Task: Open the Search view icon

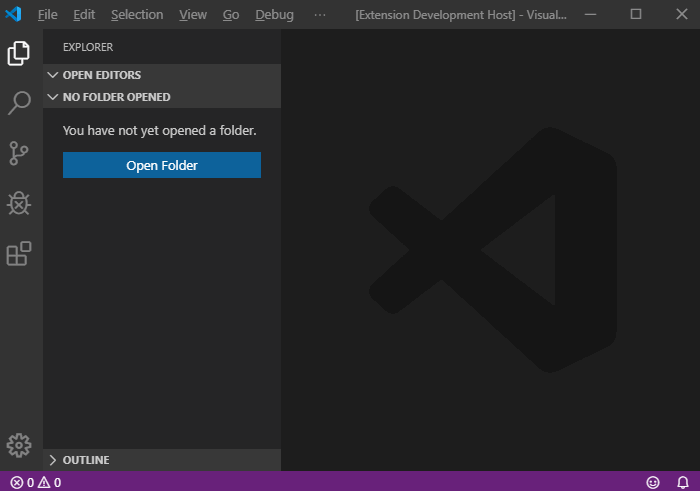Action: [19, 104]
